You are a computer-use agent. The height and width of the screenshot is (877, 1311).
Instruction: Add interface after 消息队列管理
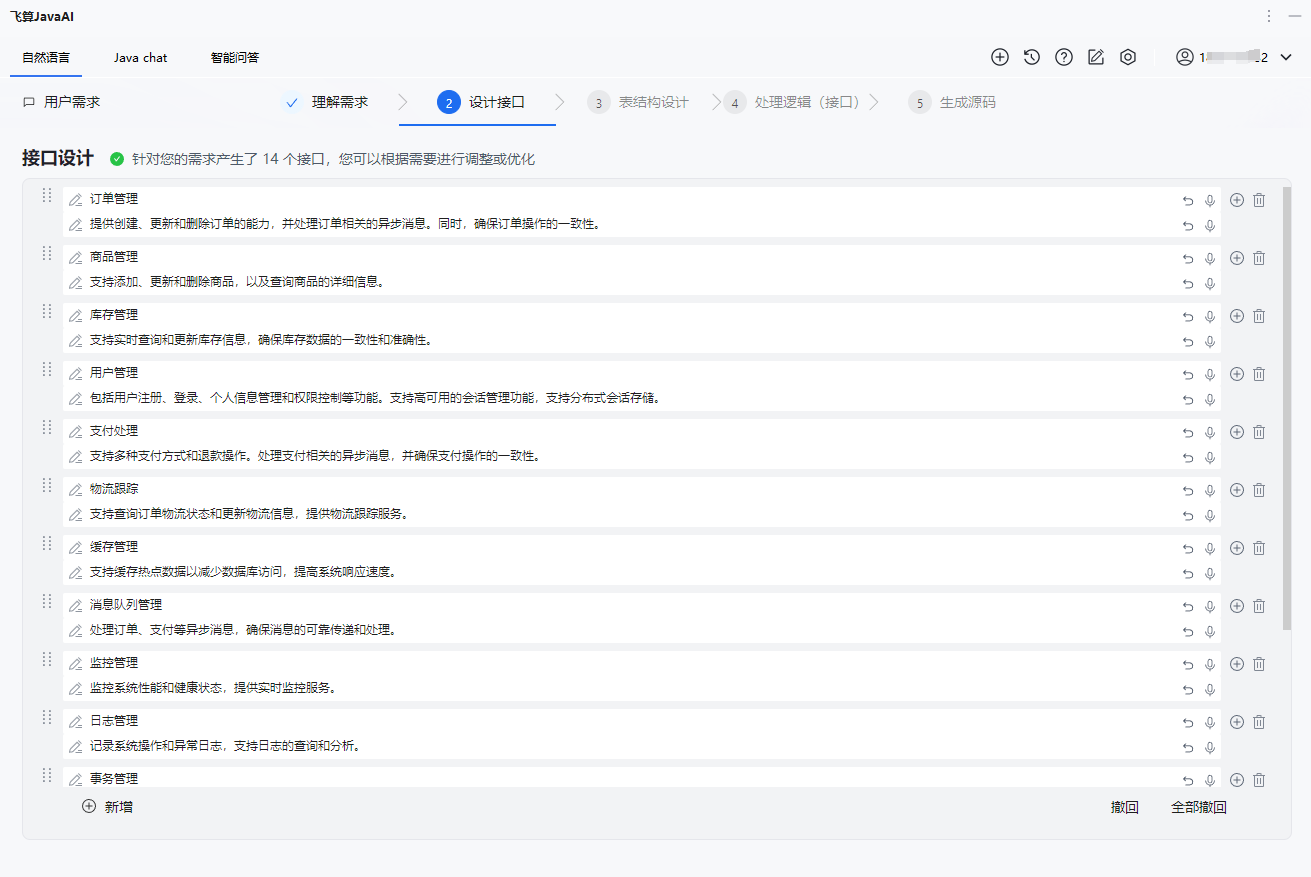tap(1237, 606)
